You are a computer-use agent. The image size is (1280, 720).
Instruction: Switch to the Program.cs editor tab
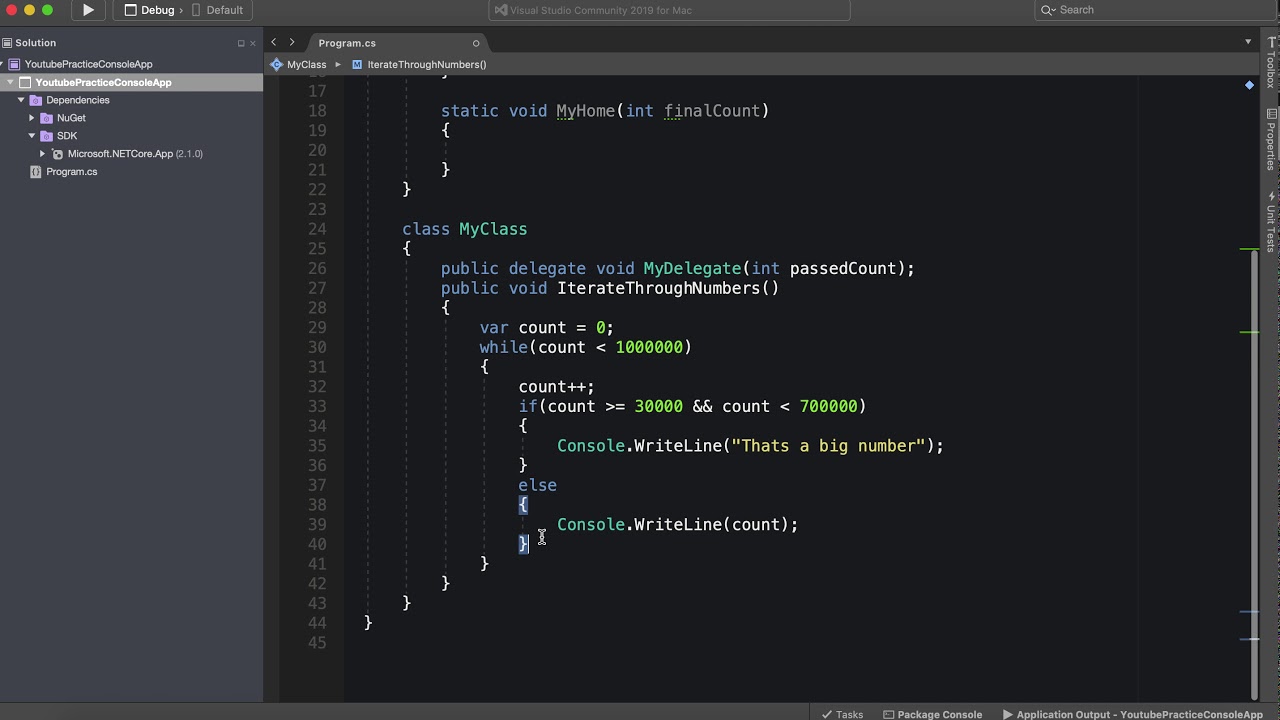point(347,43)
